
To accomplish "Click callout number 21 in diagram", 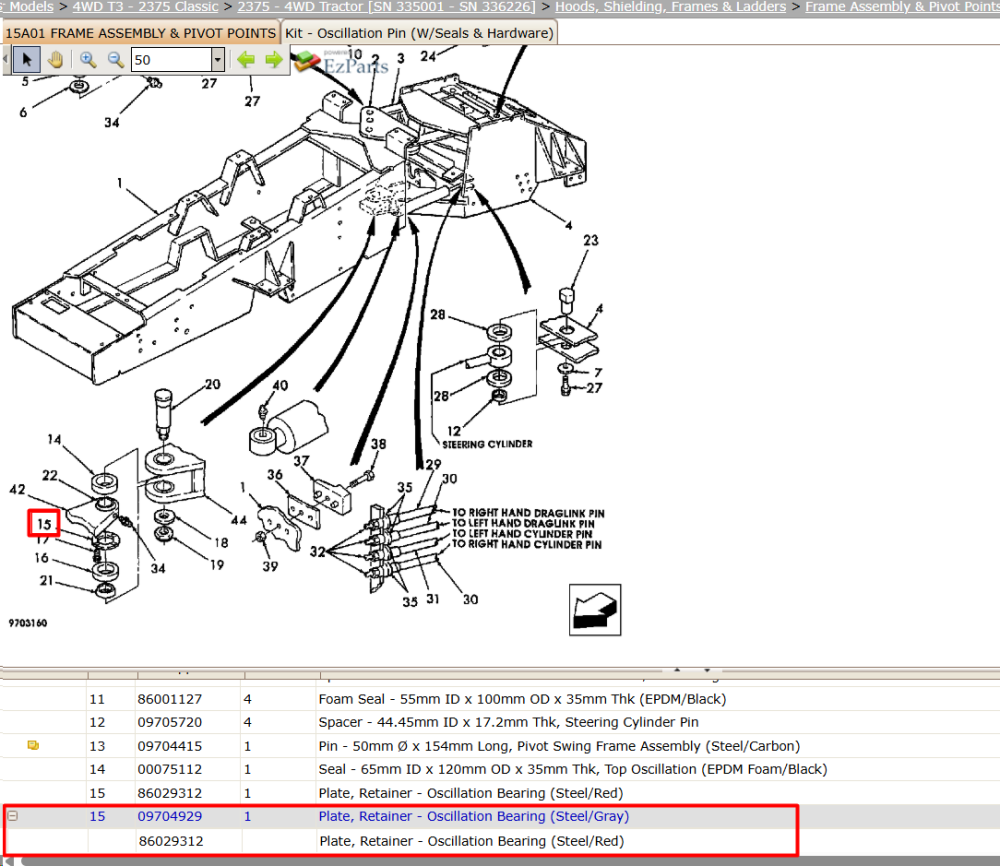I will point(46,580).
